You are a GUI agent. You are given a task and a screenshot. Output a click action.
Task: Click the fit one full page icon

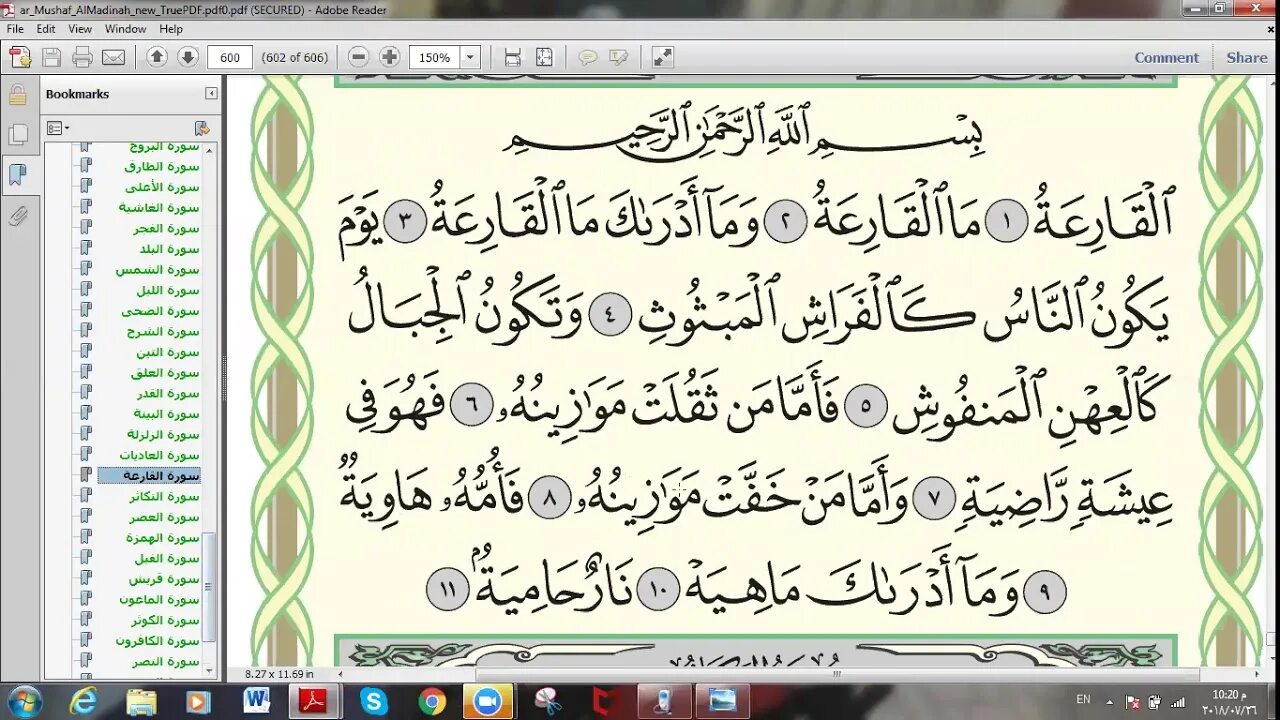[544, 57]
